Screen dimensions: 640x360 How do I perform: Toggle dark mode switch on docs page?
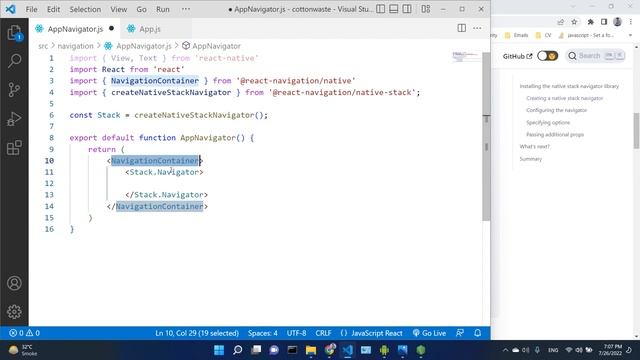(548, 56)
